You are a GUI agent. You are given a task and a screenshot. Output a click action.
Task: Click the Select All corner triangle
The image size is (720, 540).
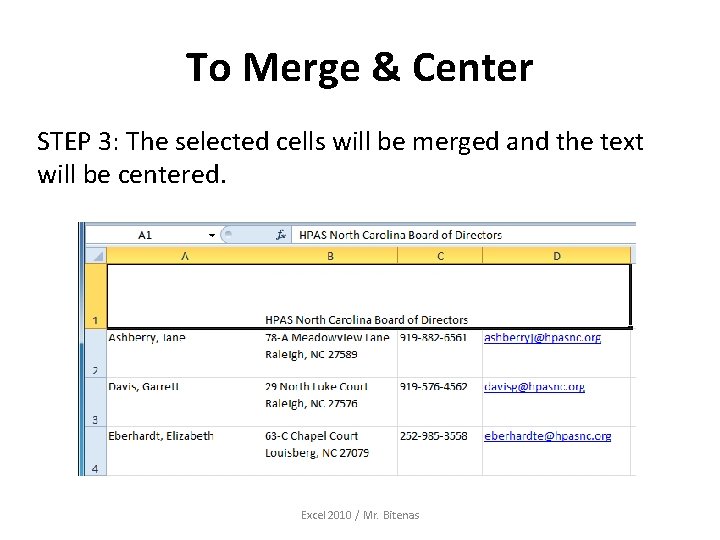pos(96,256)
